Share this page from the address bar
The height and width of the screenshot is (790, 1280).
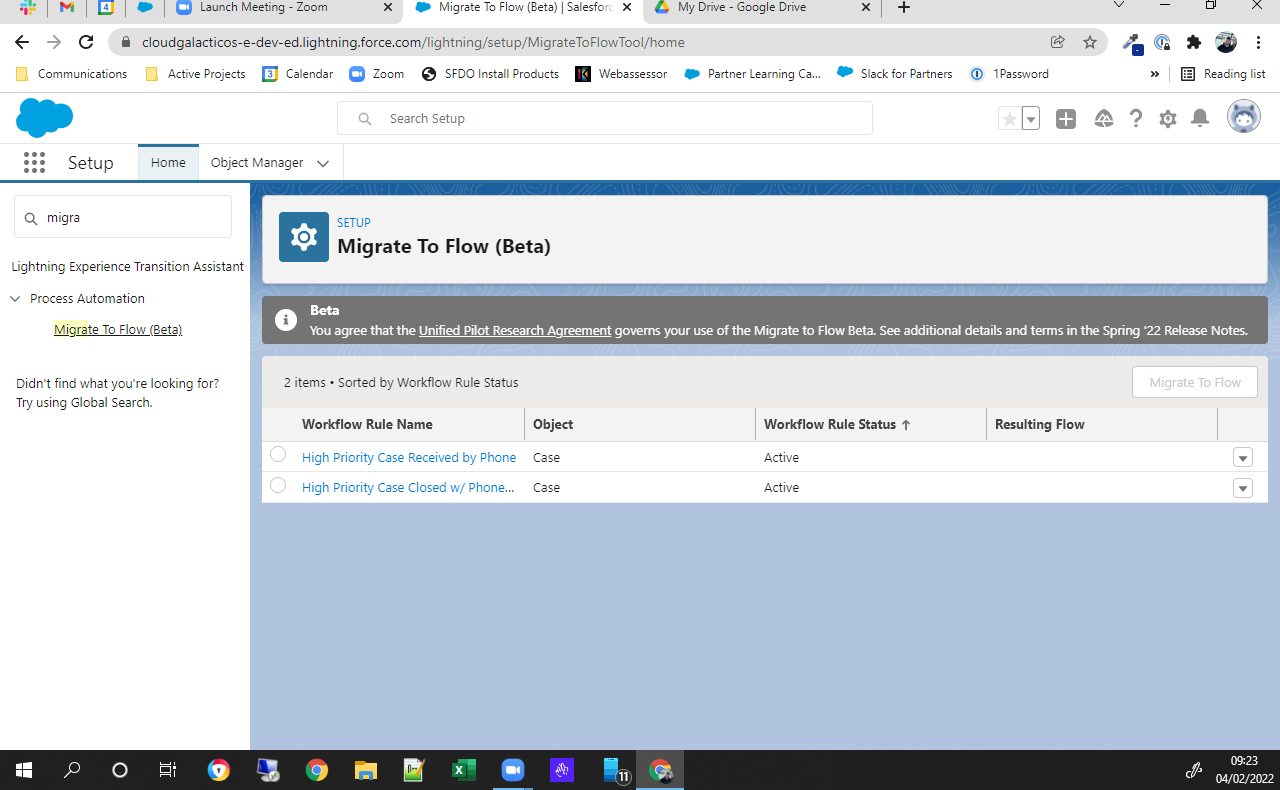(1057, 42)
